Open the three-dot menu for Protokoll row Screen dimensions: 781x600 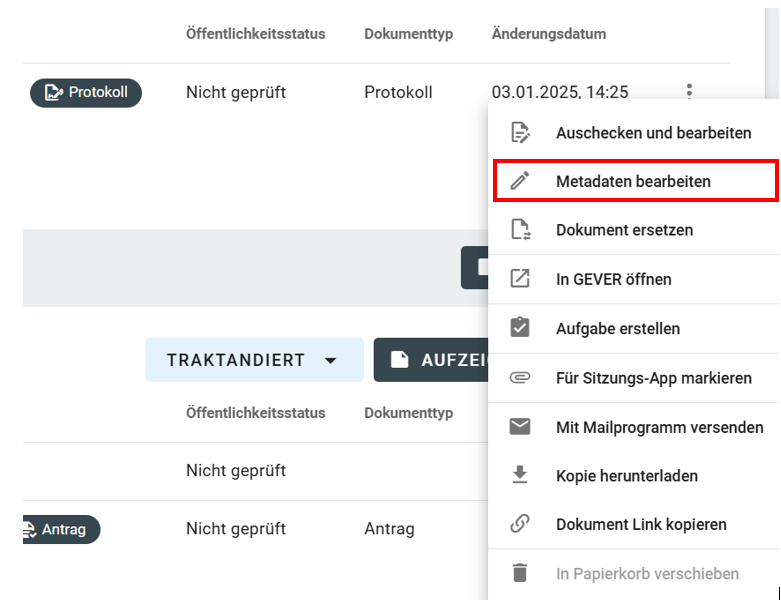tap(689, 92)
